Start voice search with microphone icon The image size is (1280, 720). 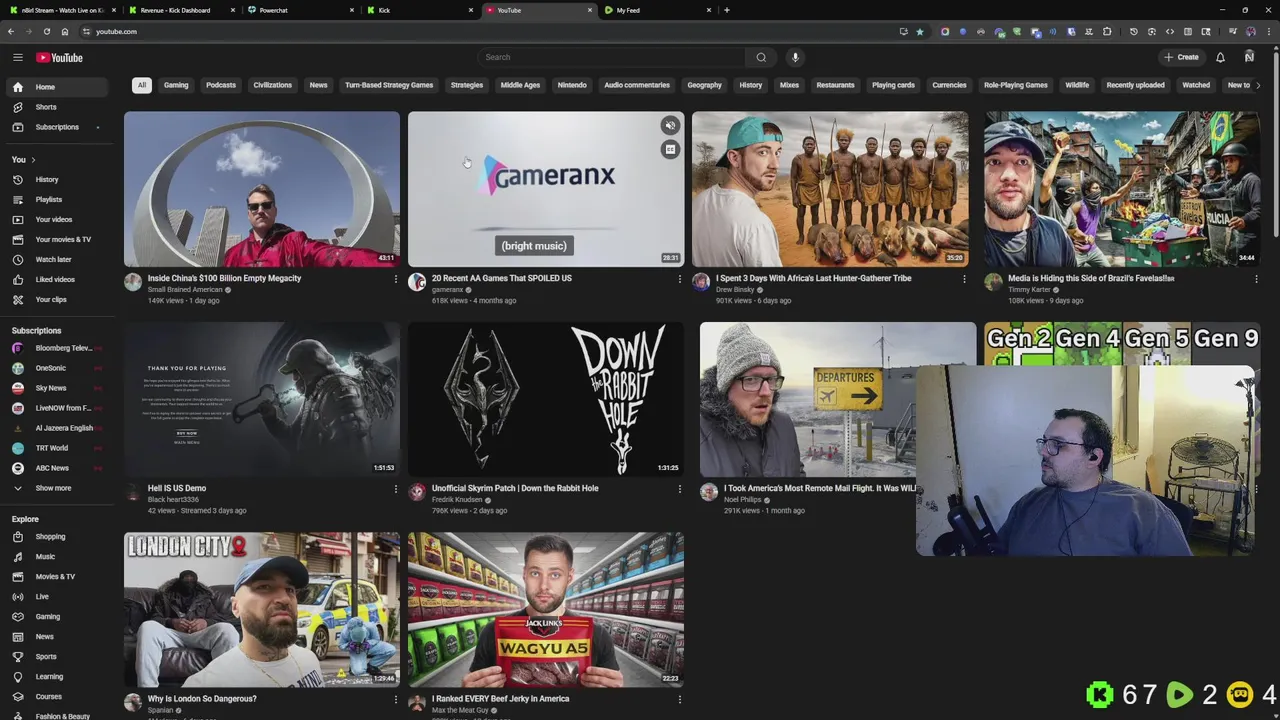point(795,57)
